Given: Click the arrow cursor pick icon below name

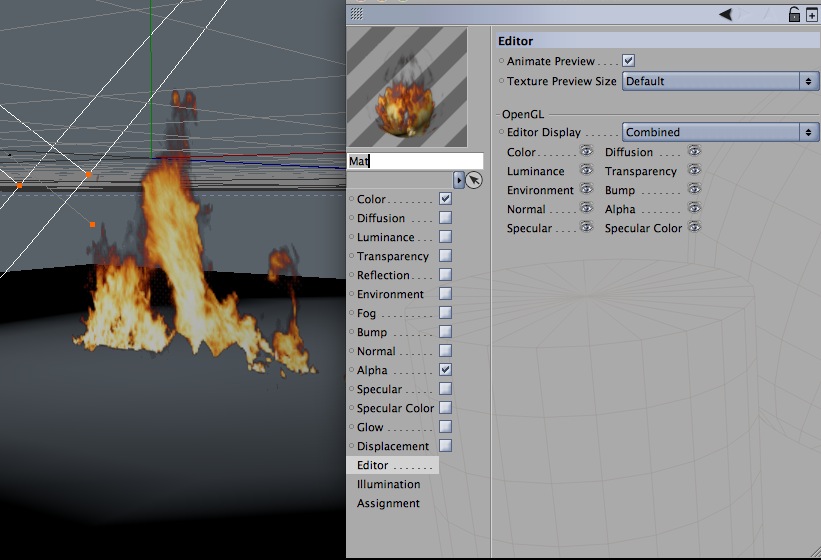Looking at the screenshot, I should click(x=474, y=180).
